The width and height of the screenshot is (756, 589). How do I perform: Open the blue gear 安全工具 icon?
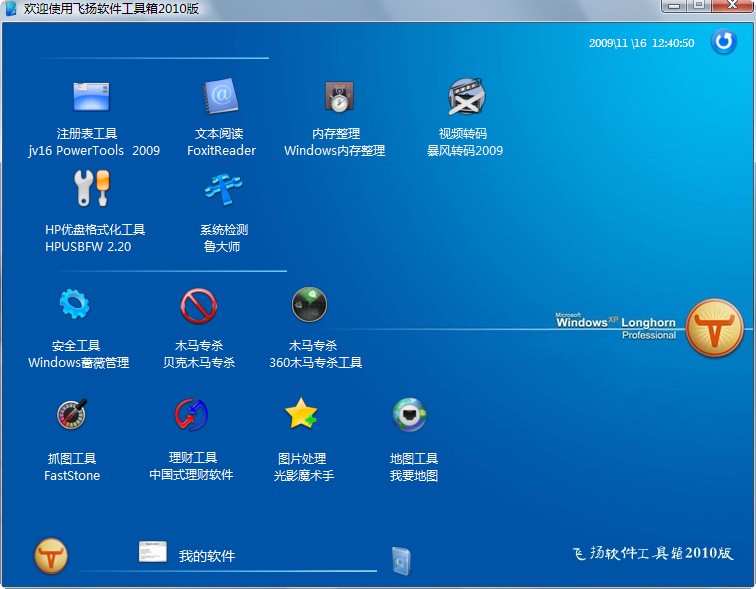74,304
